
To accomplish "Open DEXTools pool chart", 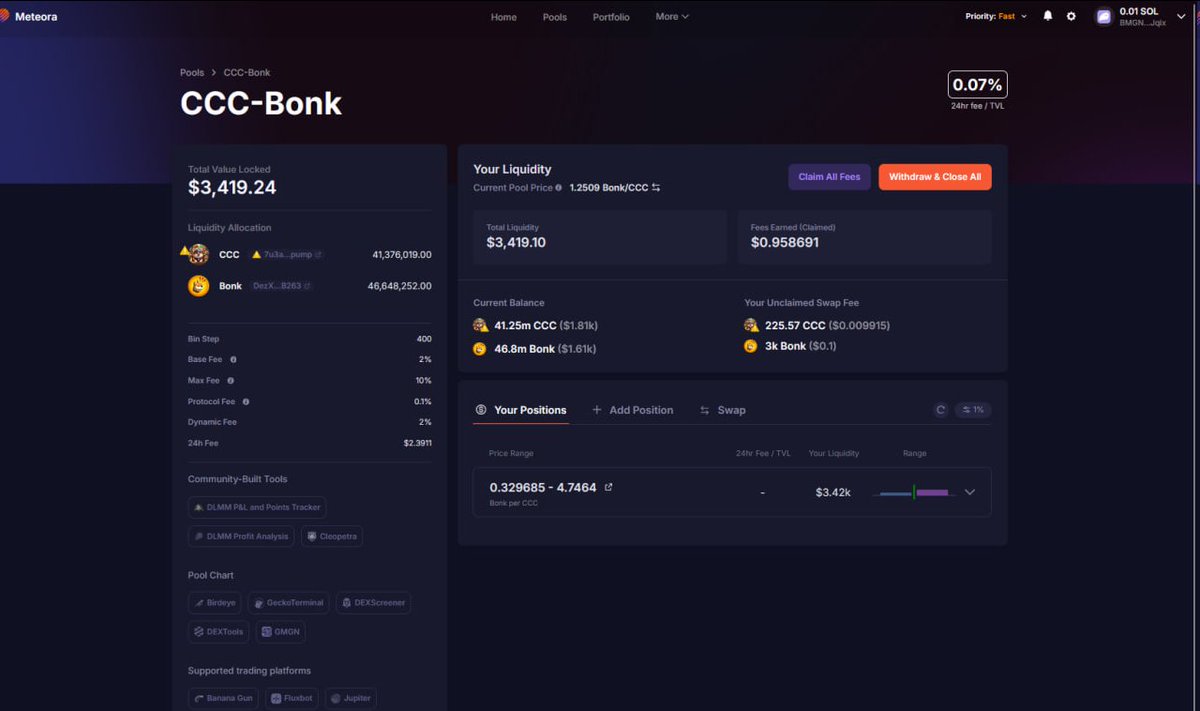I will click(219, 632).
